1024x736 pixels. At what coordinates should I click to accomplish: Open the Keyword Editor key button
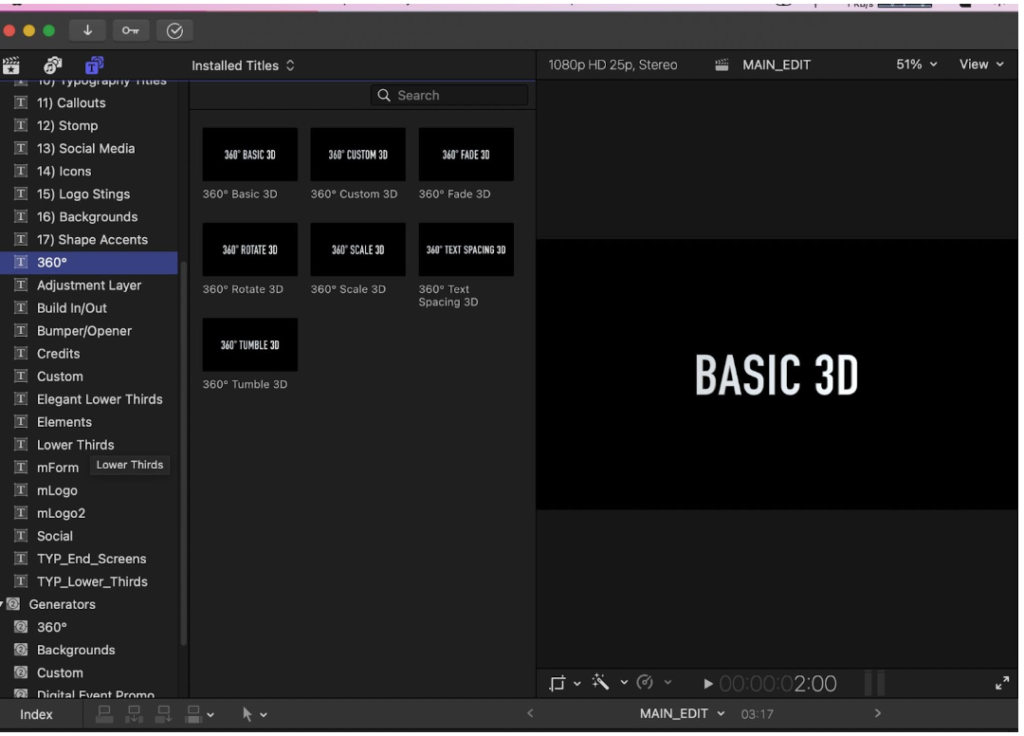pyautogui.click(x=131, y=31)
